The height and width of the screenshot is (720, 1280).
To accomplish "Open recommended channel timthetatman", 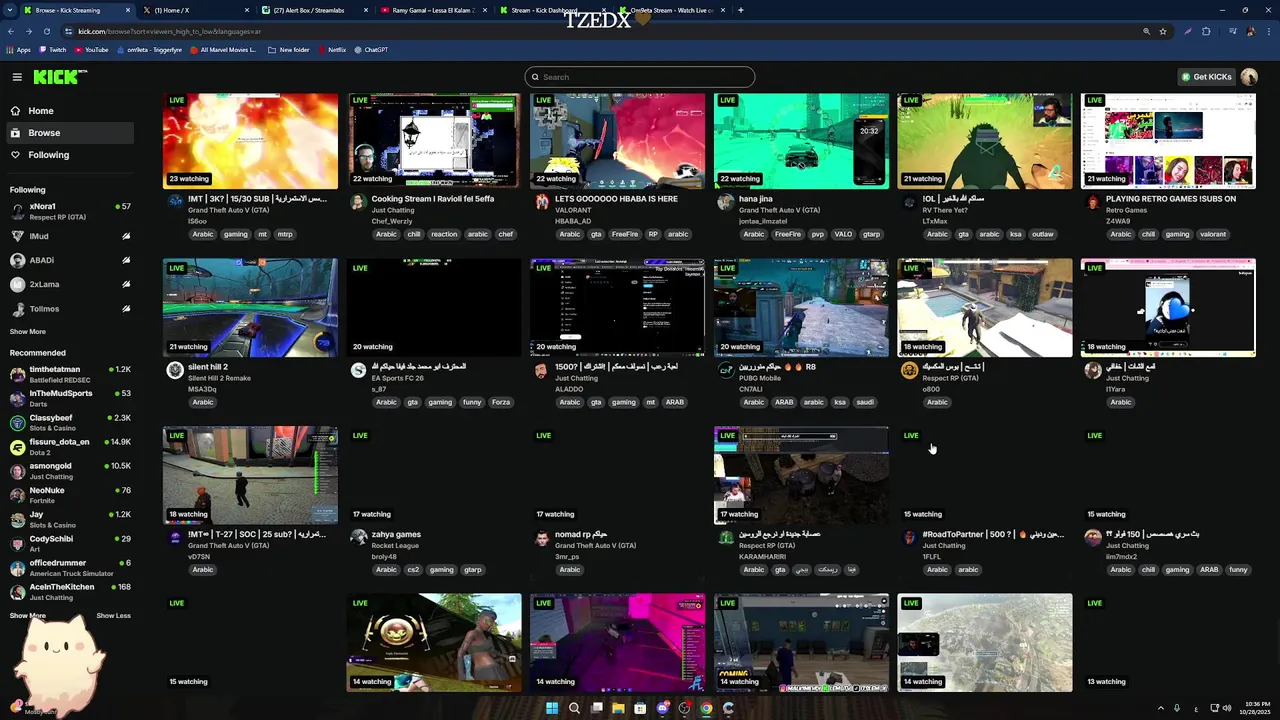I will coord(70,374).
